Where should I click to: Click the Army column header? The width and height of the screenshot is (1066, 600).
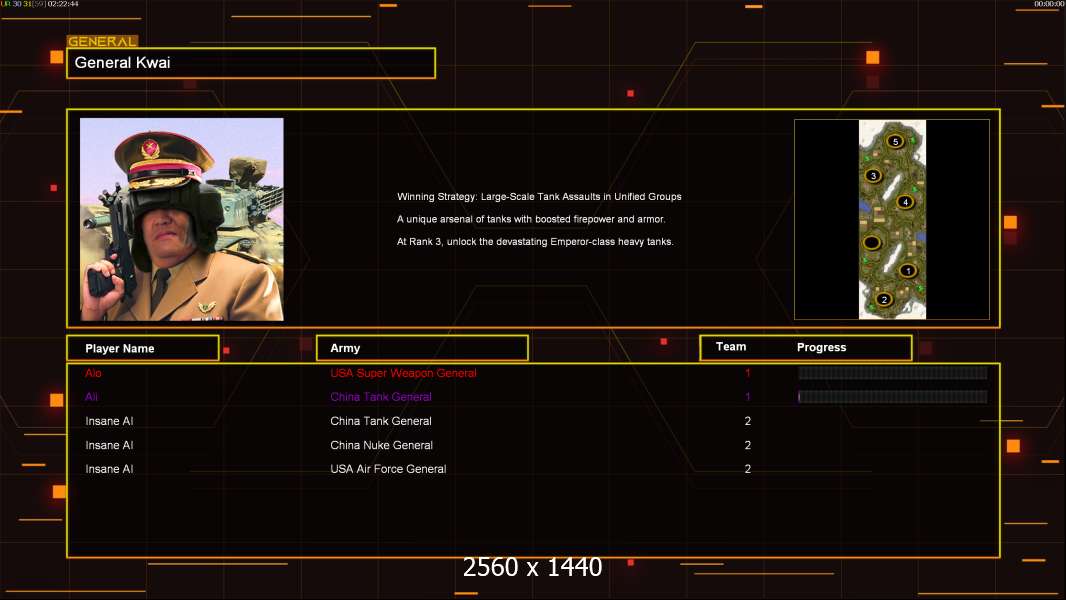click(x=422, y=348)
